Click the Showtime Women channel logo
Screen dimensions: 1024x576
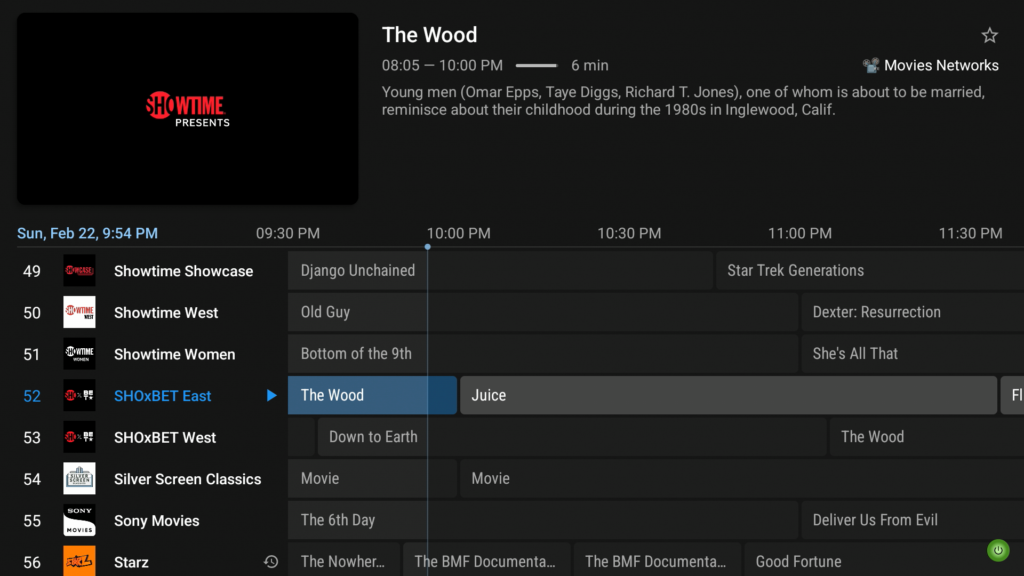point(79,354)
